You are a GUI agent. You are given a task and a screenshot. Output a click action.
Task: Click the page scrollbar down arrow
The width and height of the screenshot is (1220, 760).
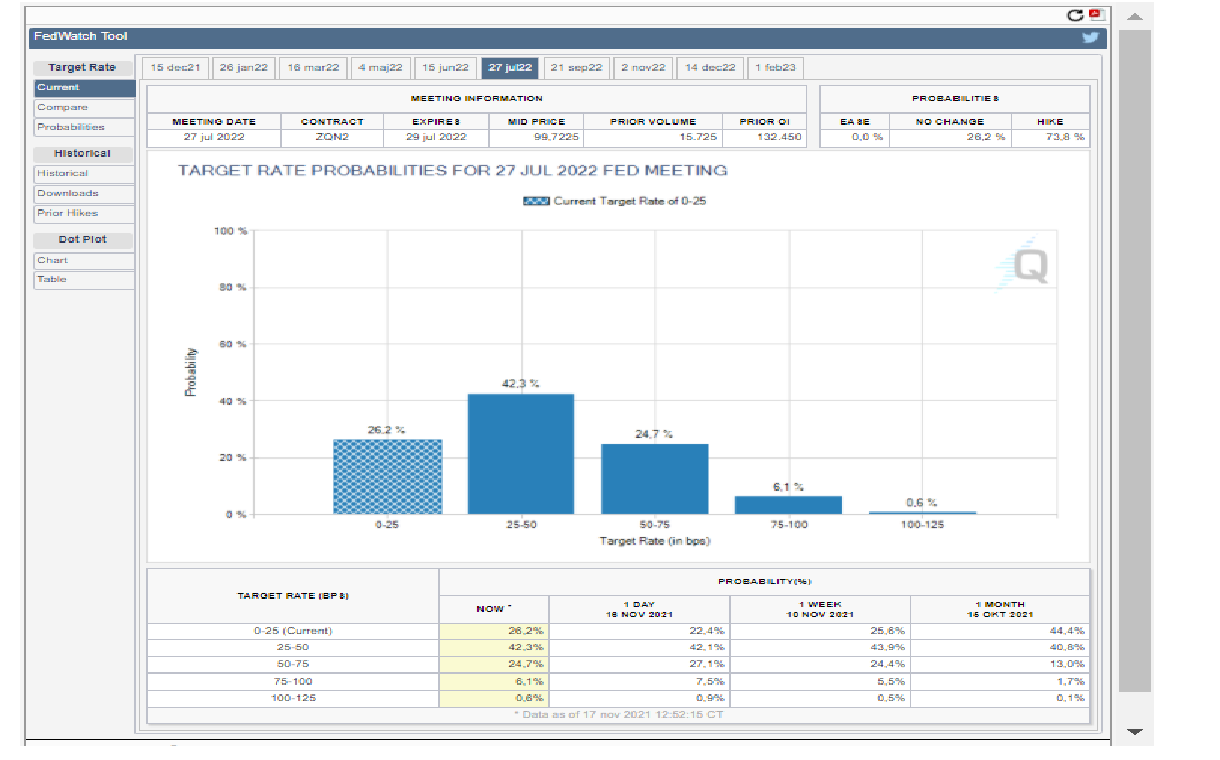1134,732
